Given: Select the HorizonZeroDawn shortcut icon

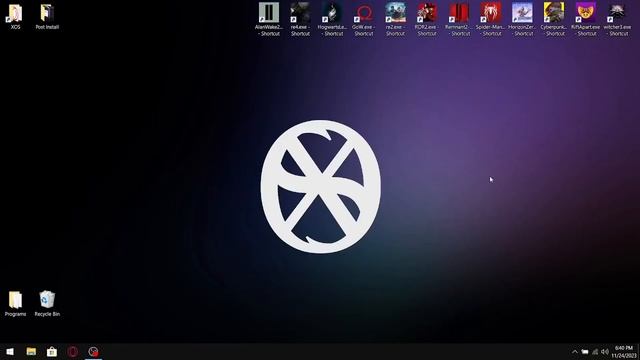Looking at the screenshot, I should click(x=522, y=19).
